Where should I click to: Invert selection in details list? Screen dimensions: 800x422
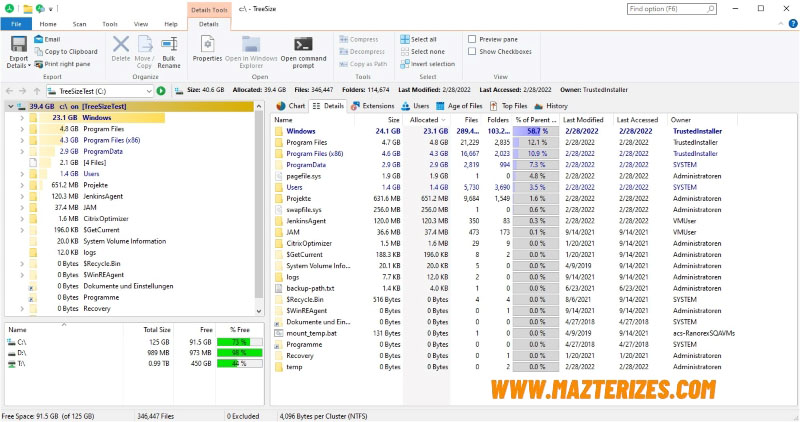(428, 64)
